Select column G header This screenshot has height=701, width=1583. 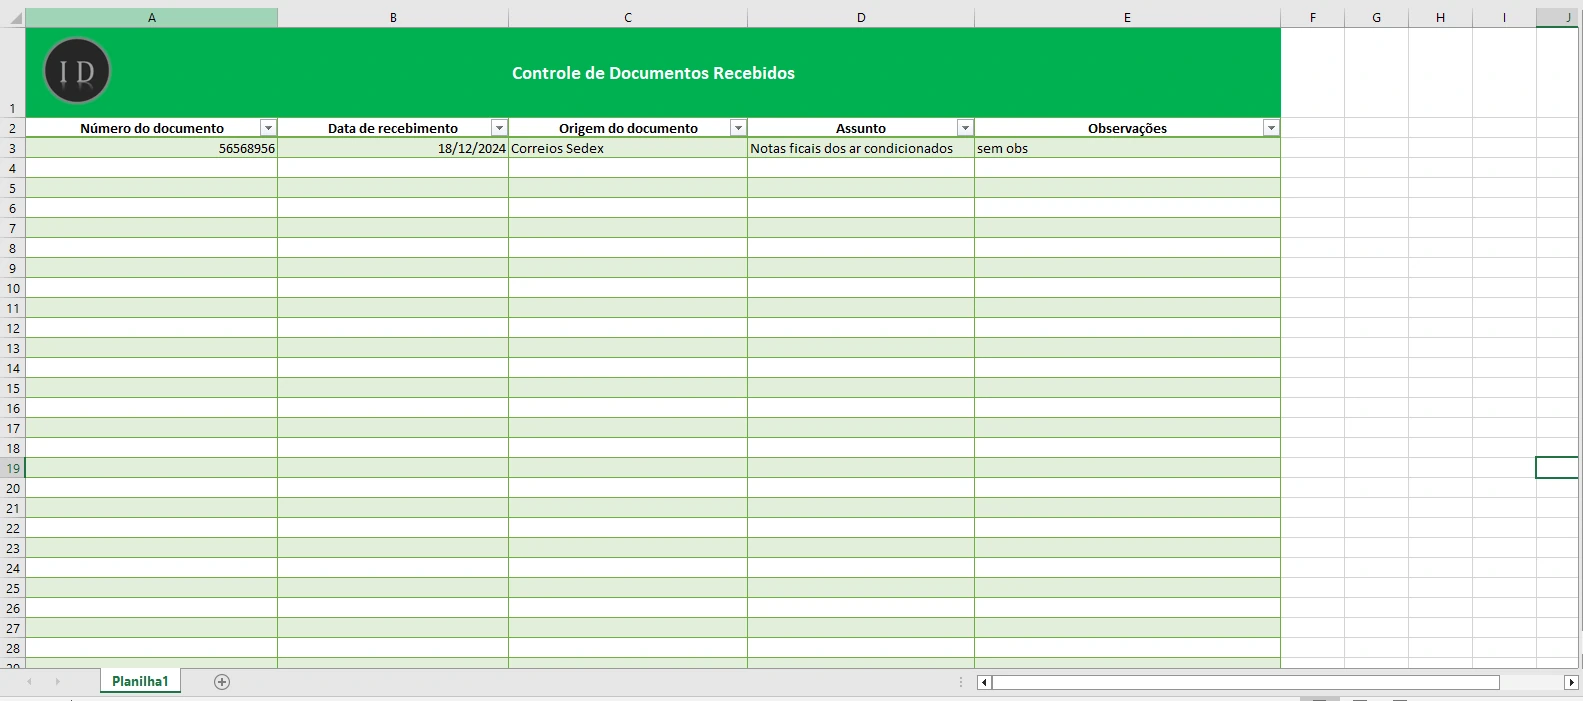[1376, 18]
